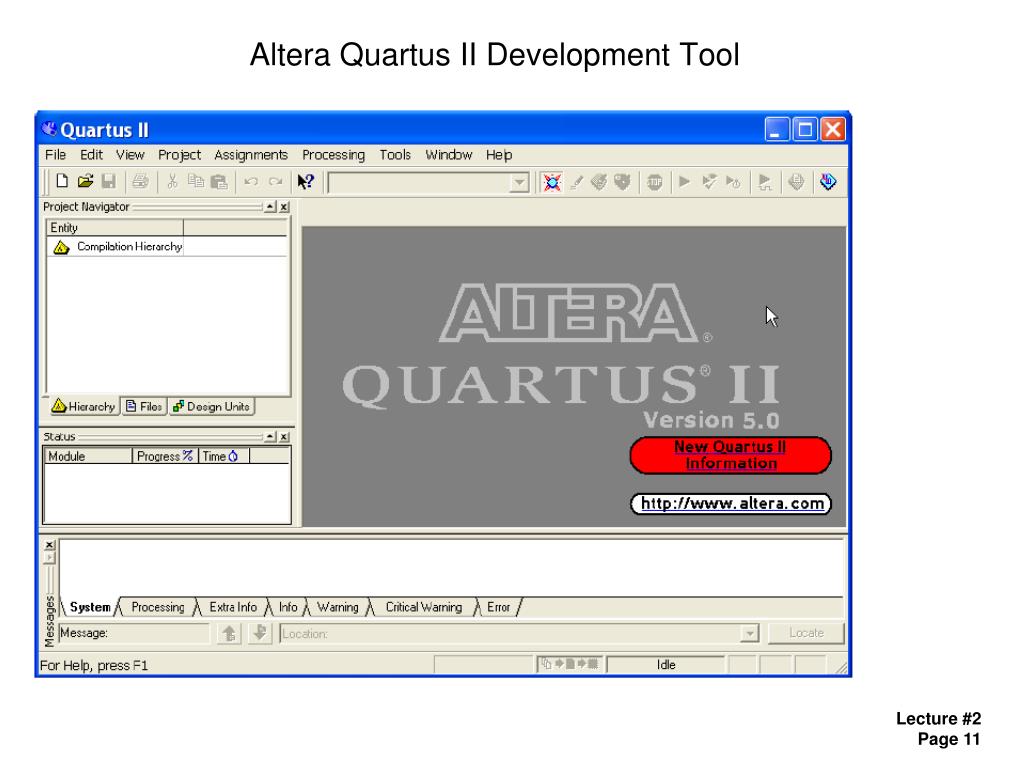This screenshot has width=1024, height=768.
Task: Minimize the Quartus II window
Action: pos(777,129)
